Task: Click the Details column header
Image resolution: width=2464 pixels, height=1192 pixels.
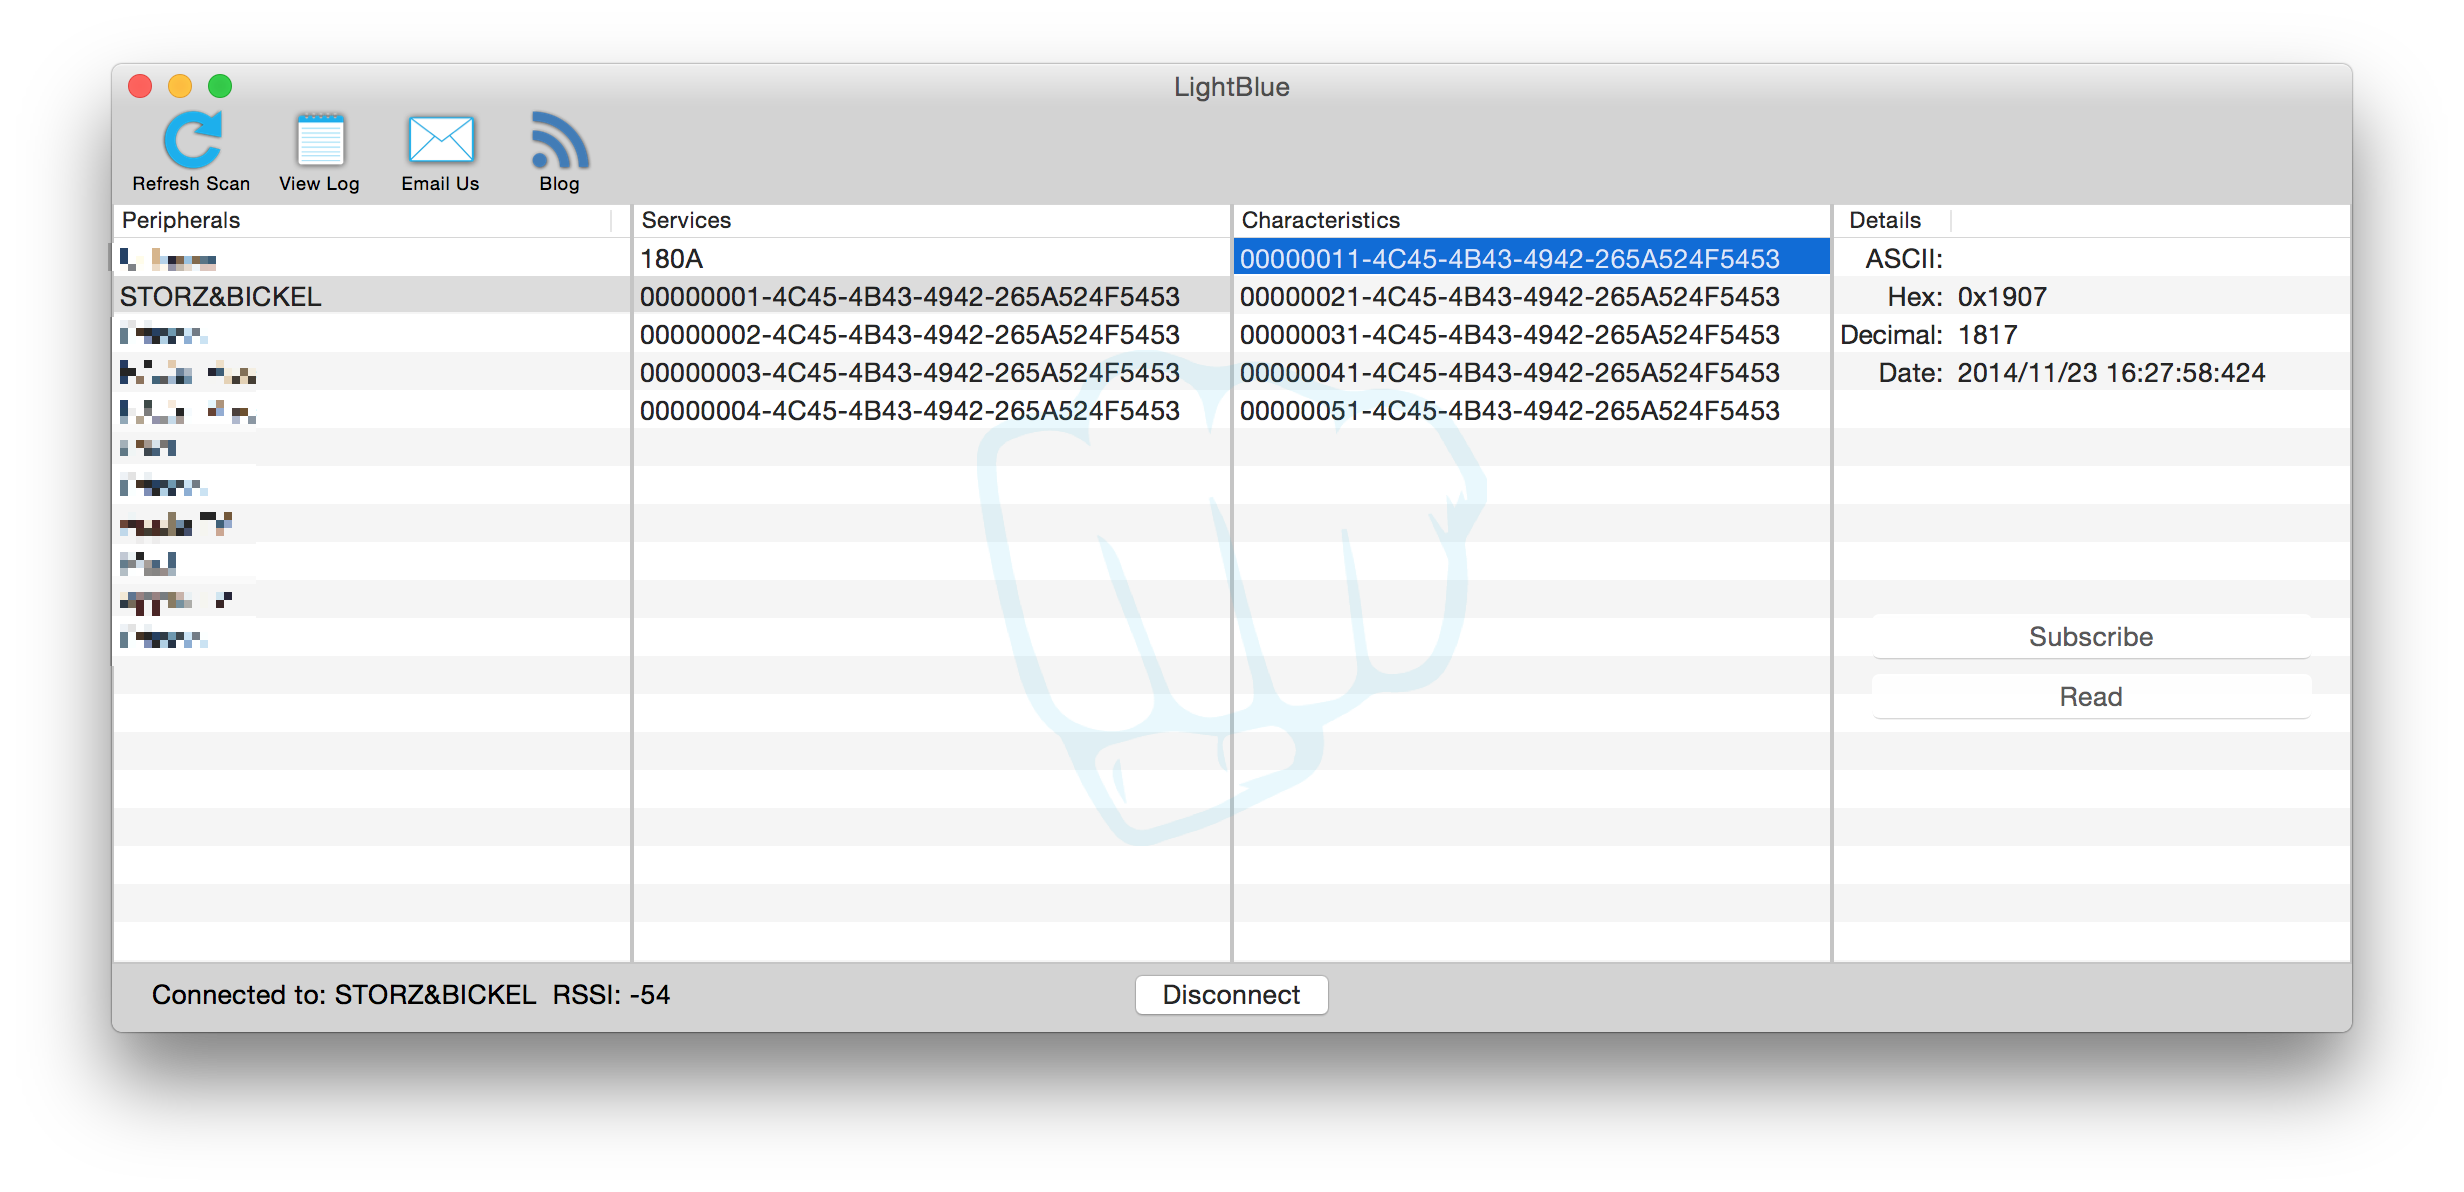Action: coord(1892,220)
